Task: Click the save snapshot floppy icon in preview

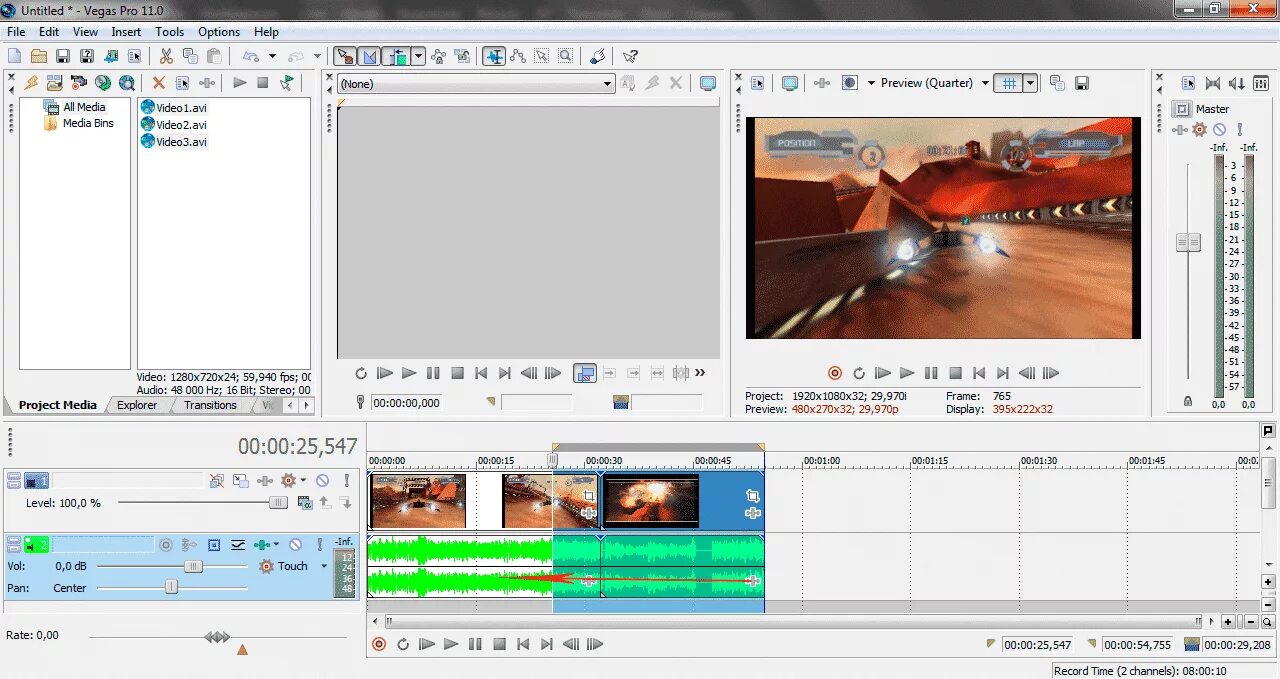Action: [x=1081, y=83]
